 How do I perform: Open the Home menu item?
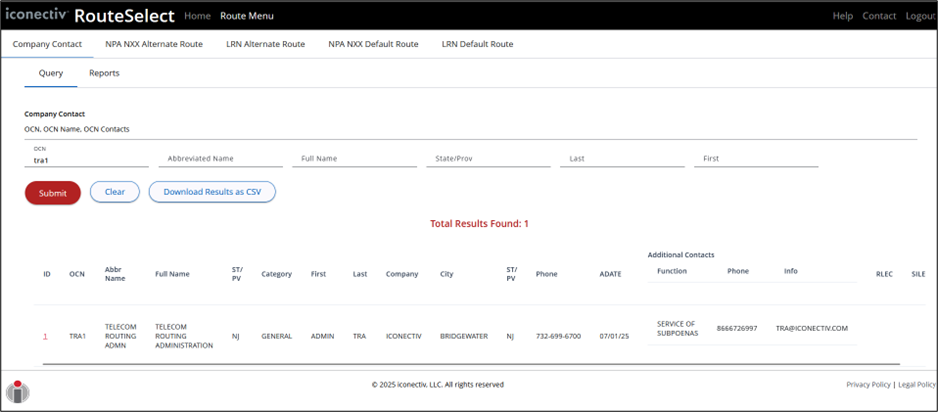tap(197, 16)
